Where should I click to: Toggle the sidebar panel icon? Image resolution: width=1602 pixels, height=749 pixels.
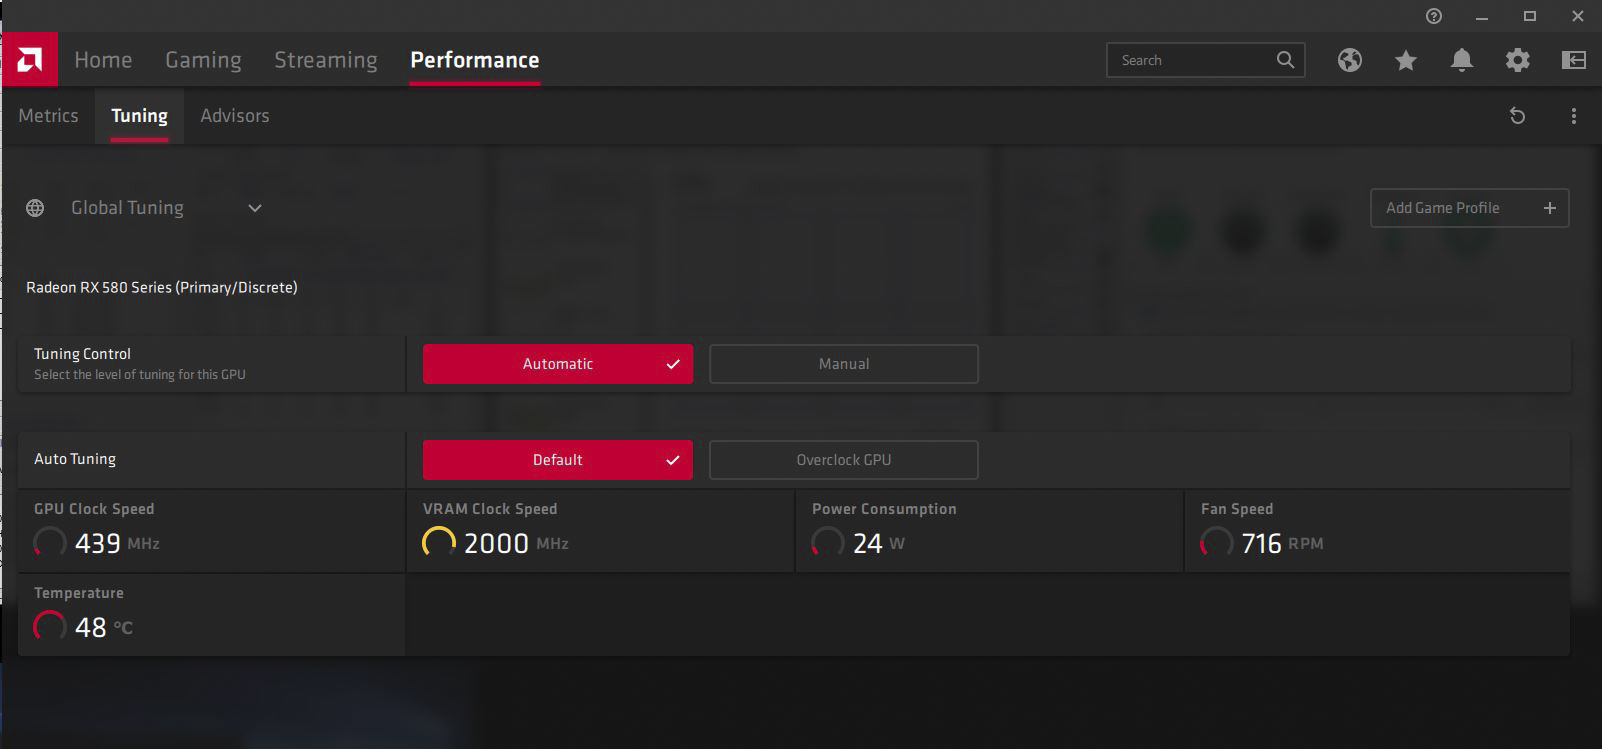tap(1574, 60)
